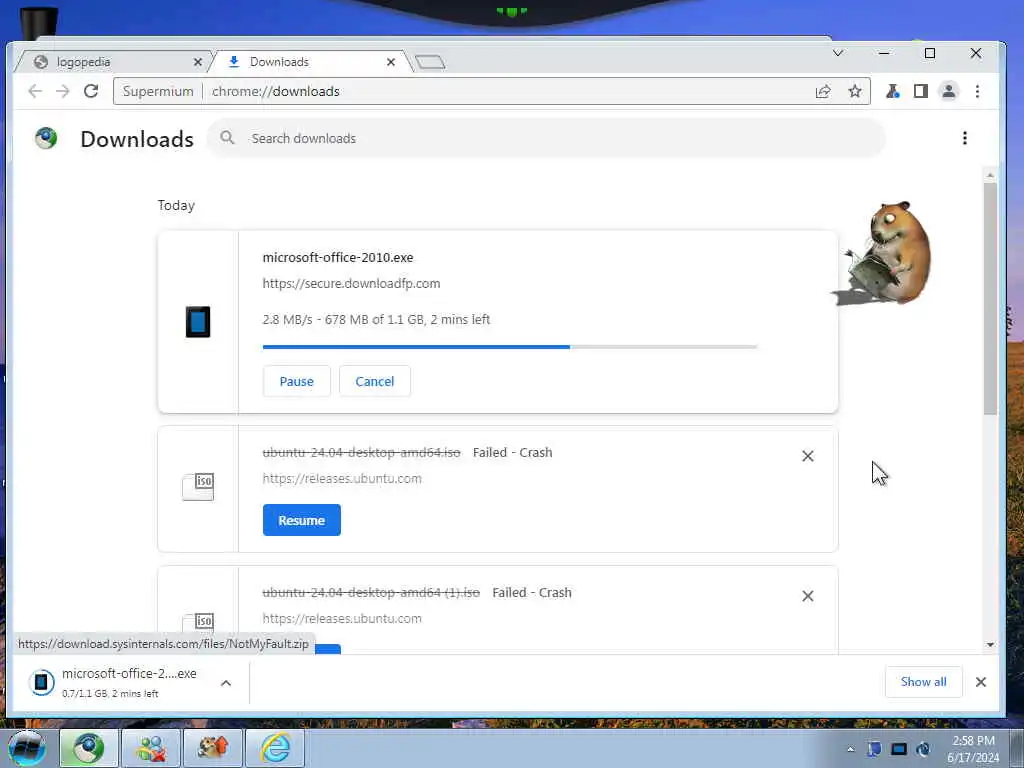Click the download progress bar
1024x768 pixels.
pyautogui.click(x=509, y=347)
